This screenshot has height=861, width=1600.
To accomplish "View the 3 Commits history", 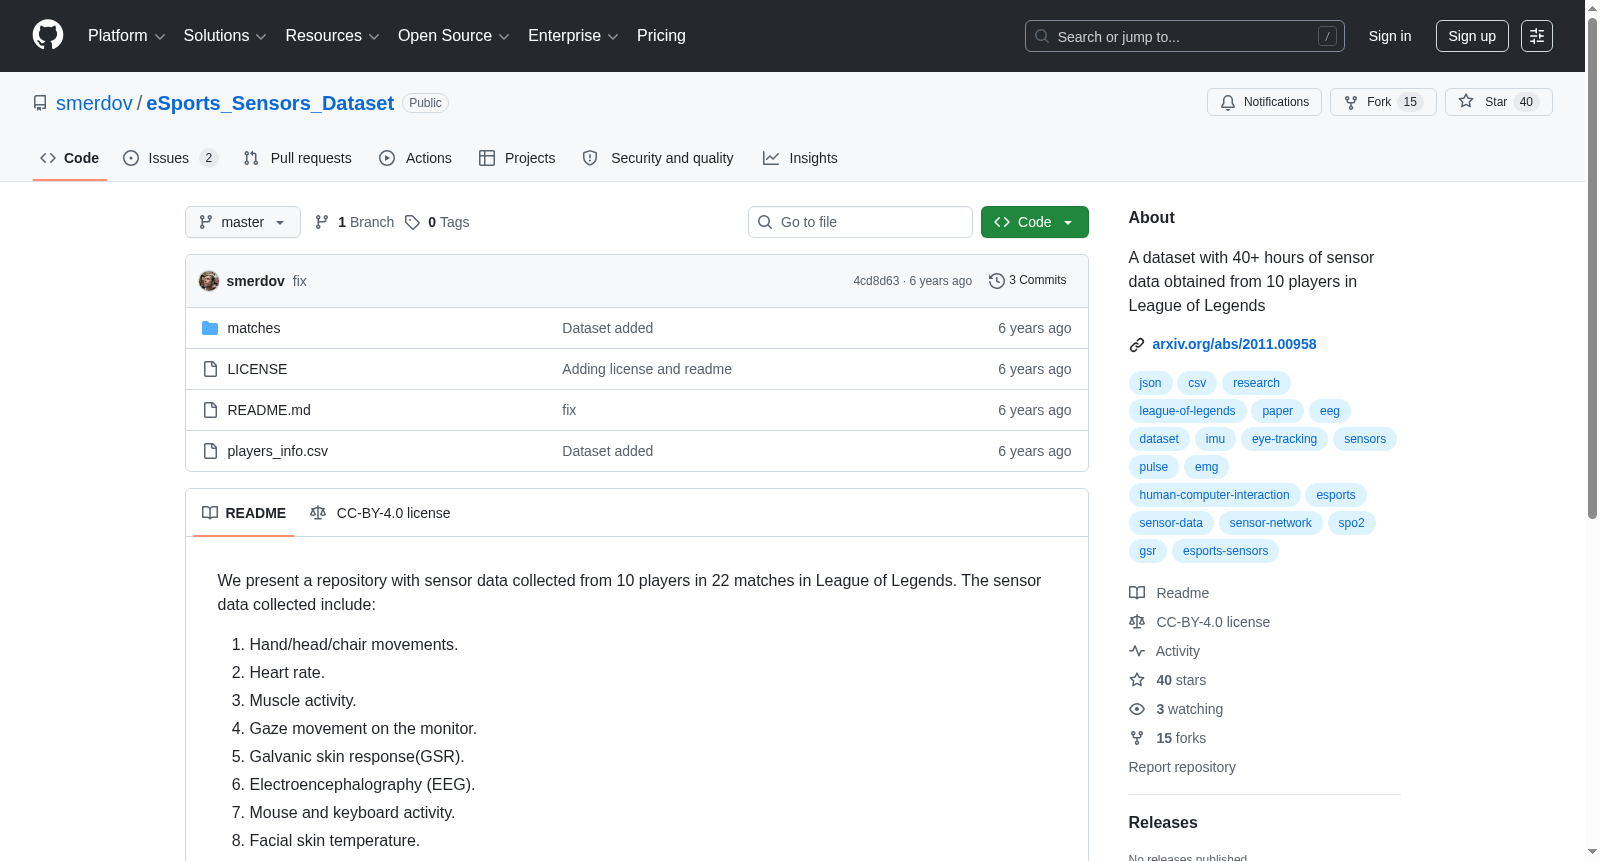I will click(x=1028, y=281).
